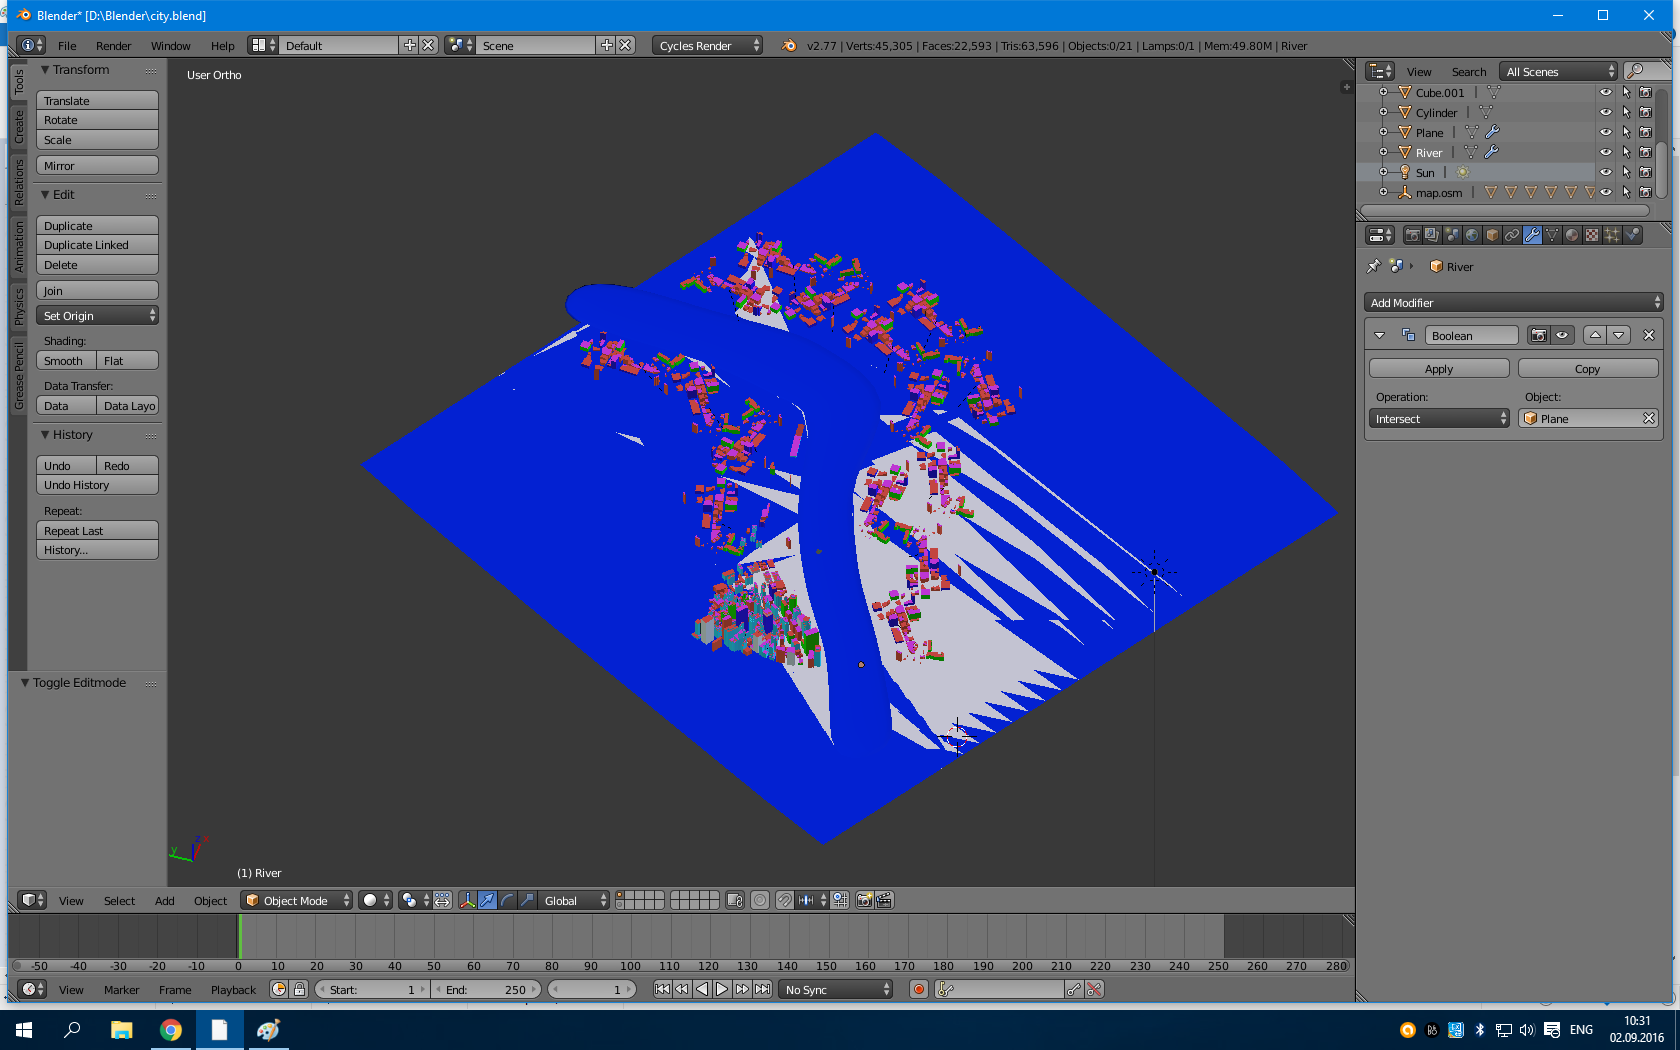This screenshot has width=1680, height=1050.
Task: Open the No Sync playback dropdown
Action: point(836,989)
